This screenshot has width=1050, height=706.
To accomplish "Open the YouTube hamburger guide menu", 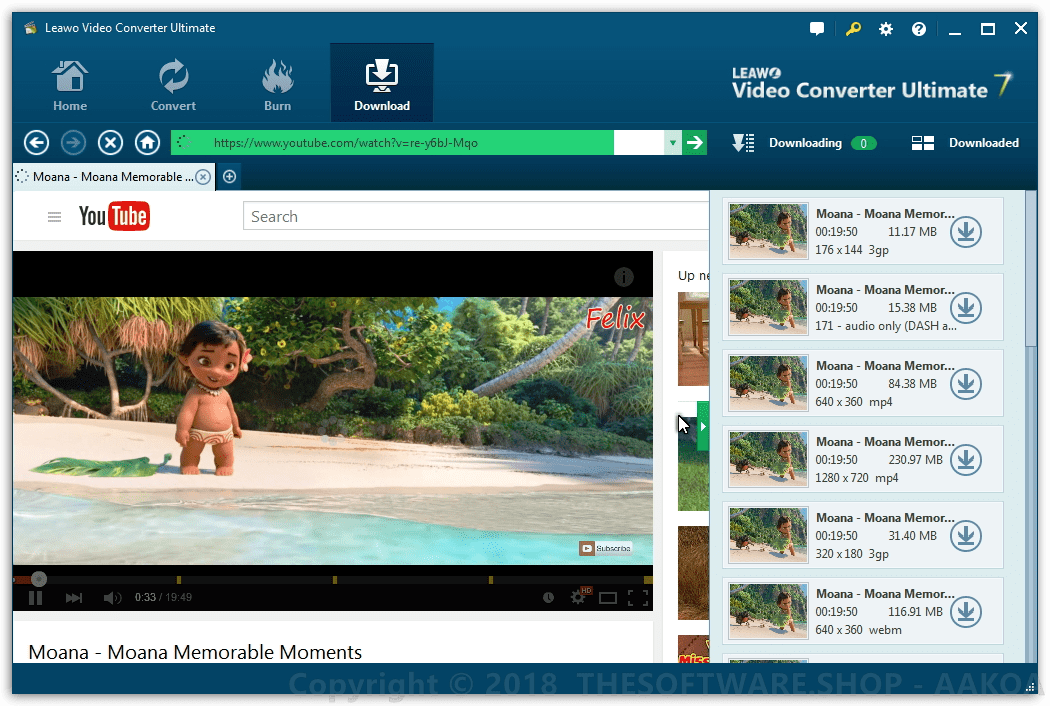I will coord(55,217).
